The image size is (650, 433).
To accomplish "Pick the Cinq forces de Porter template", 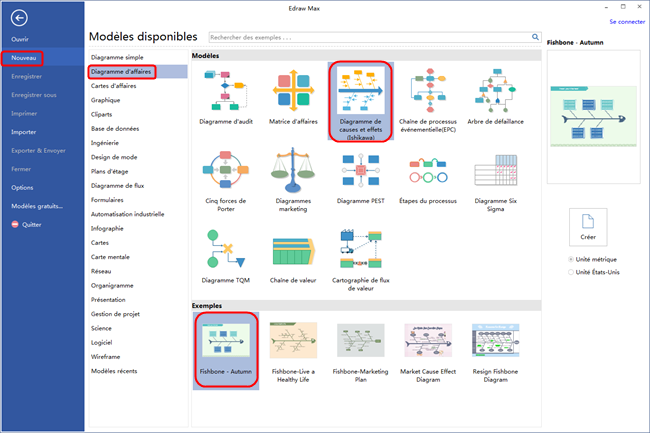I will pos(224,171).
